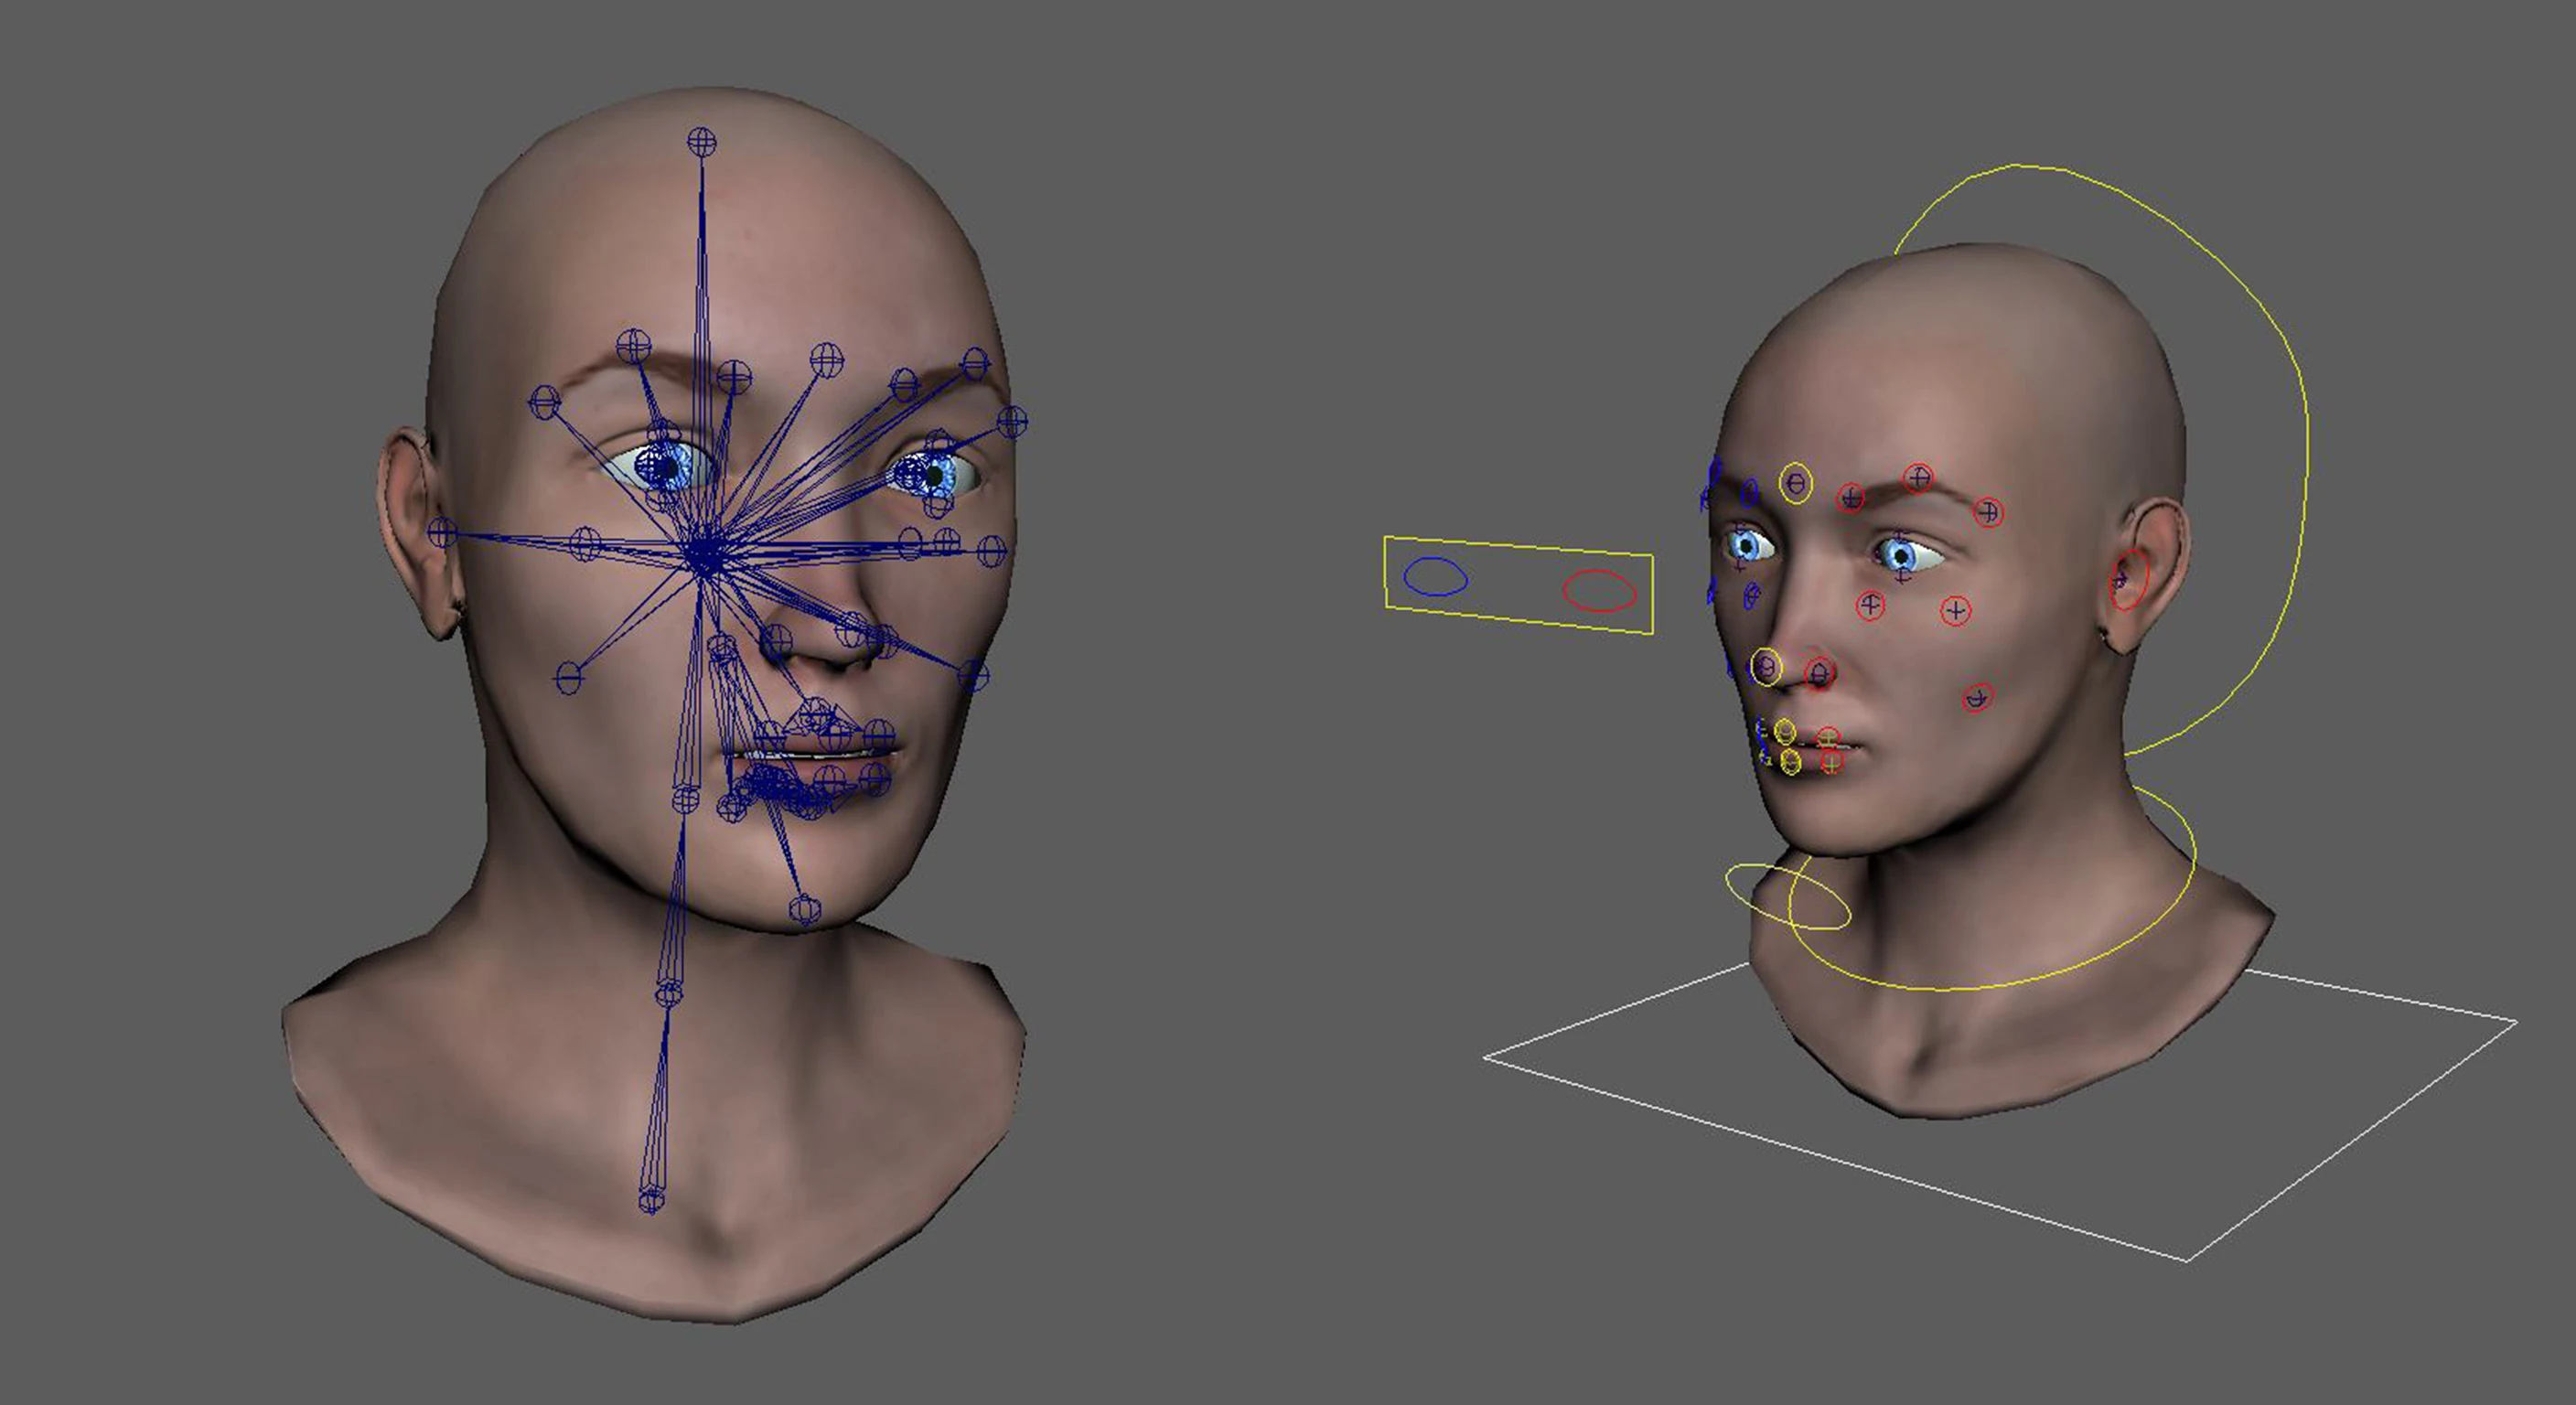The width and height of the screenshot is (2576, 1405).
Task: Select the red ear control curve
Action: 2129,580
